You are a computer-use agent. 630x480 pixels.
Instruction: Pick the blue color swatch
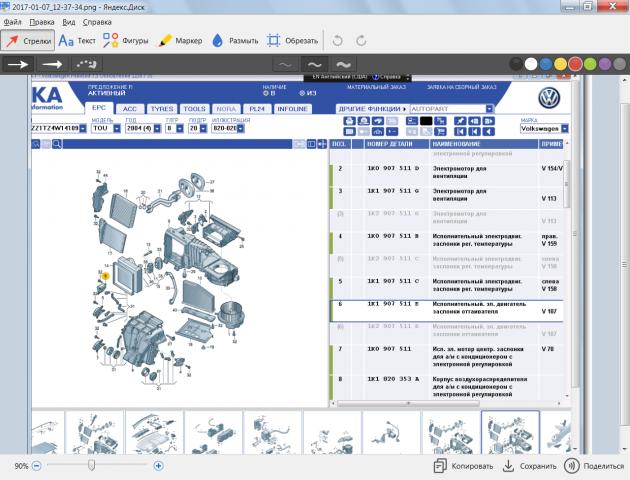coord(546,64)
